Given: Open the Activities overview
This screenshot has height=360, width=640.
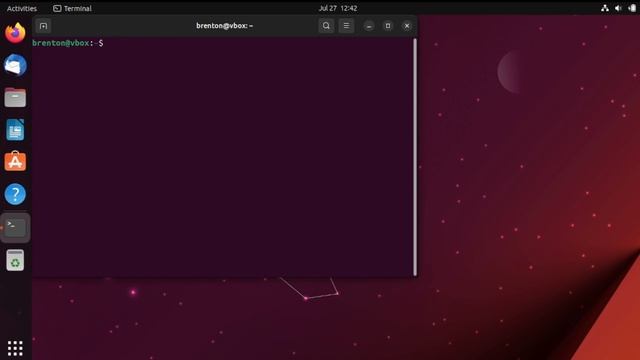Looking at the screenshot, I should coord(22,8).
